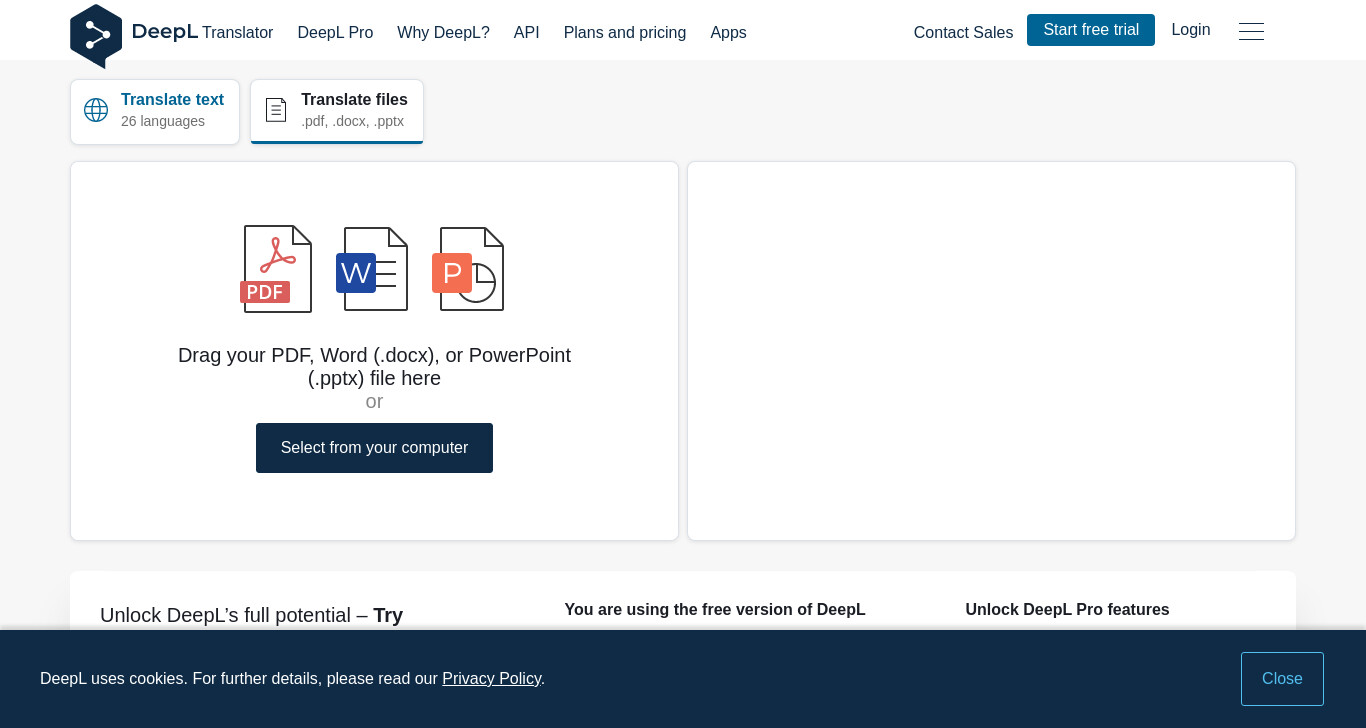The image size is (1366, 728).
Task: Click the DeepL hexagon logo
Action: (x=96, y=35)
